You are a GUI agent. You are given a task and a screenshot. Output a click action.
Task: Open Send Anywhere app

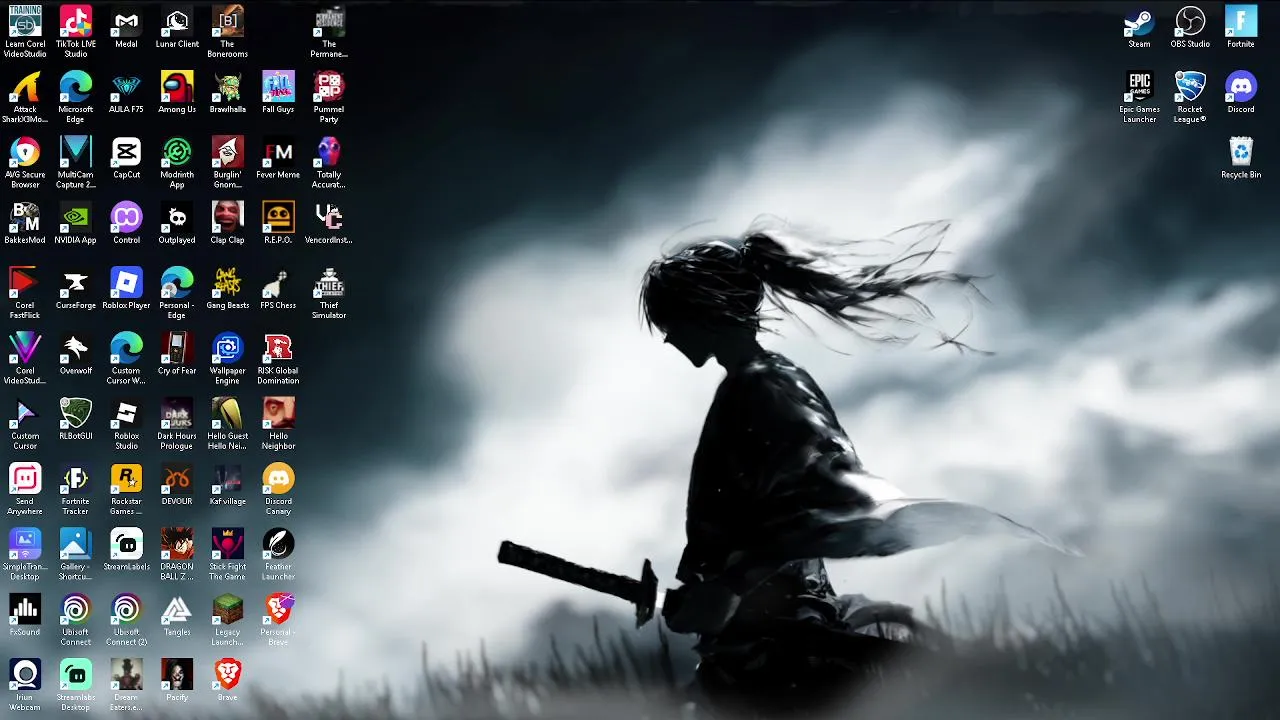[25, 489]
